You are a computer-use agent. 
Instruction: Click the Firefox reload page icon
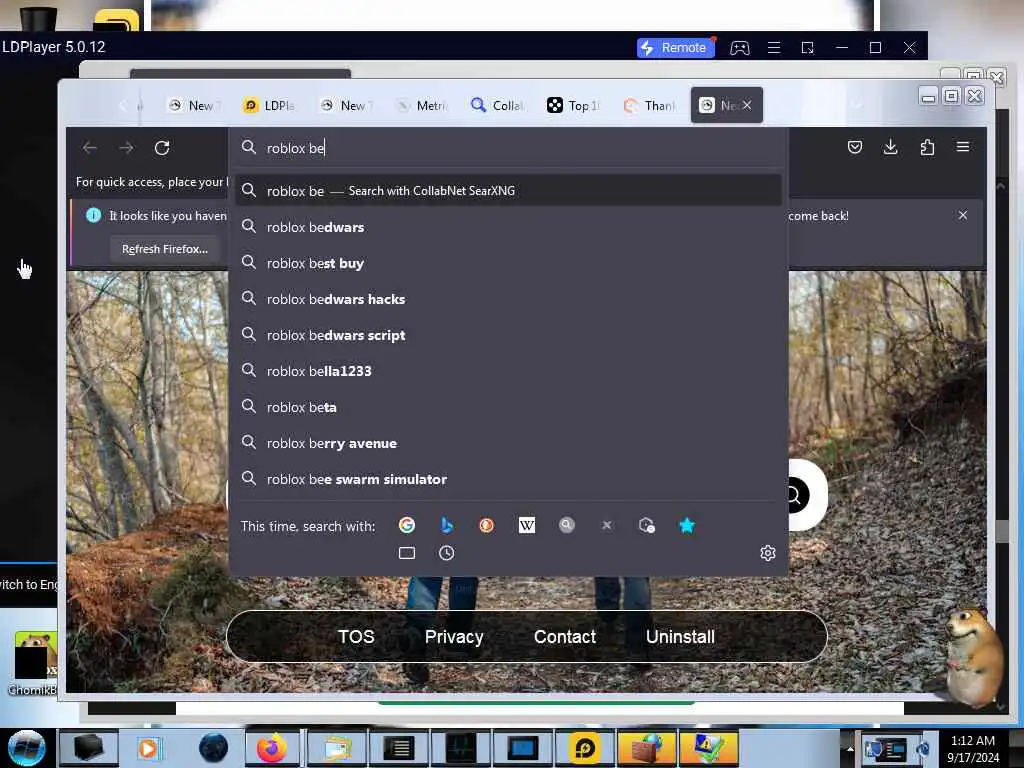click(162, 148)
